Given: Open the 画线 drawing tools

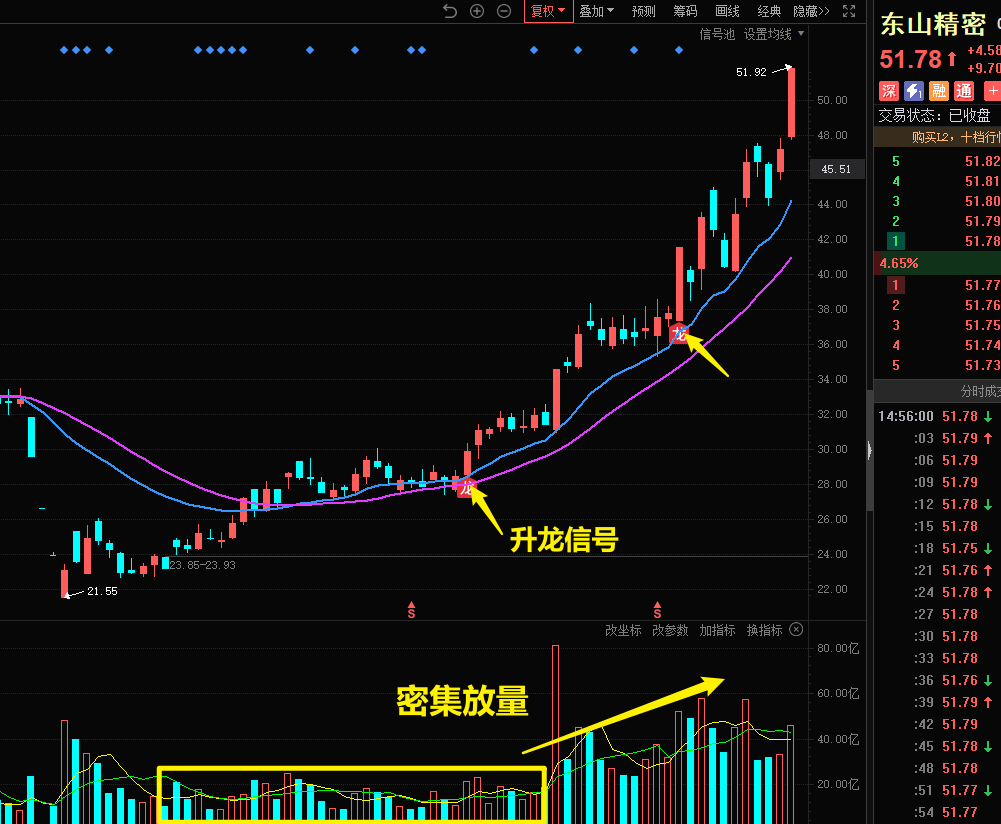Looking at the screenshot, I should coord(727,11).
